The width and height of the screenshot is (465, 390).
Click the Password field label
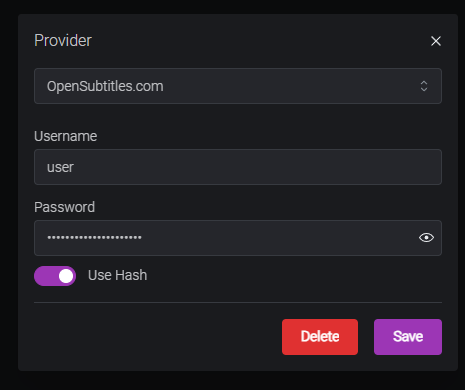(64, 207)
